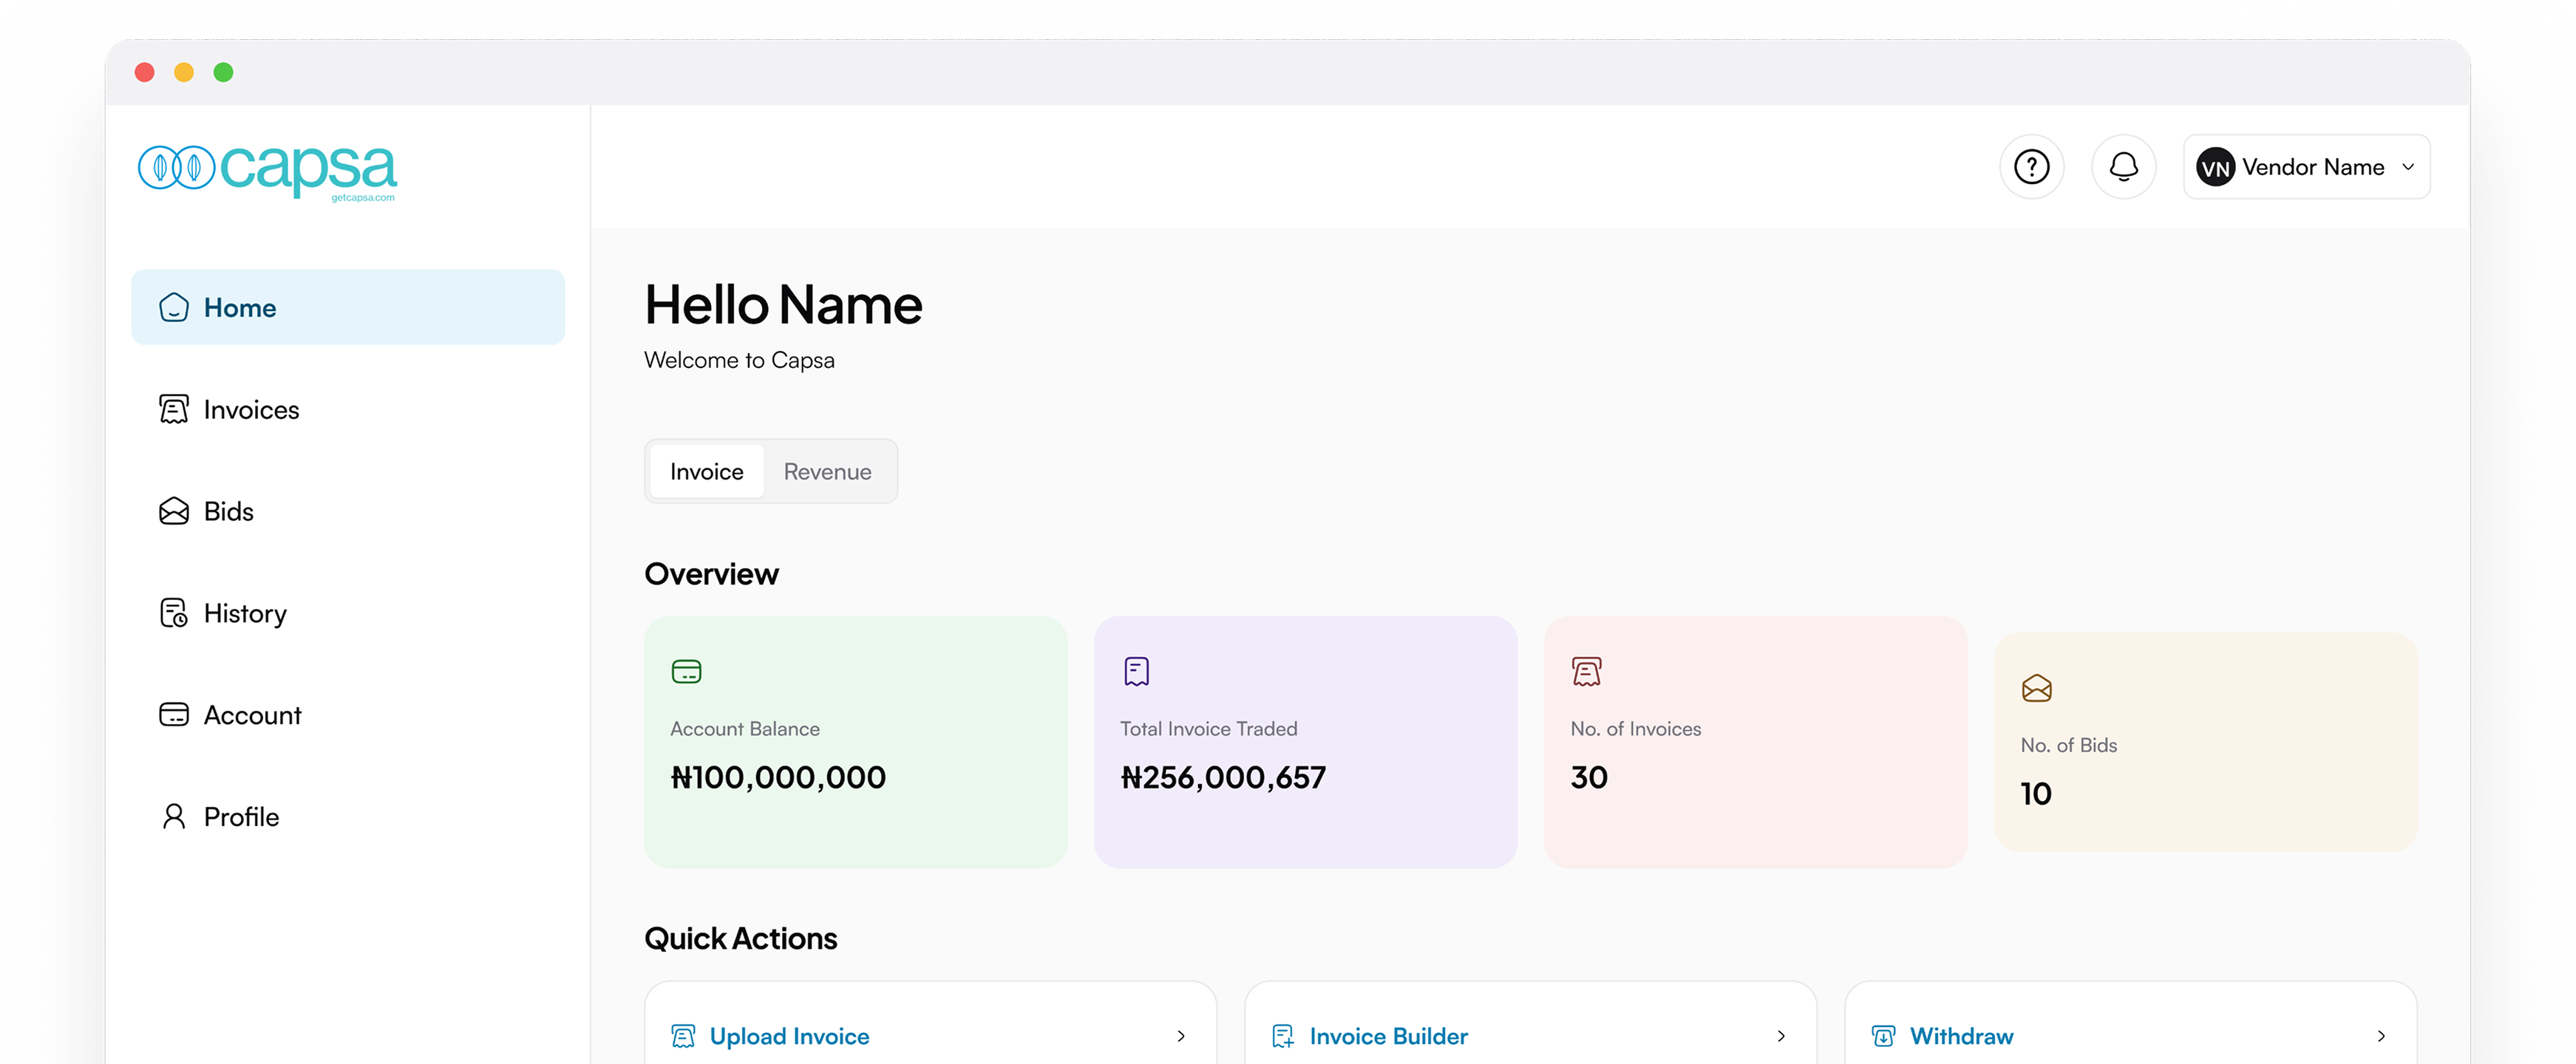Switch to the Revenue tab
The height and width of the screenshot is (1064, 2576).
pos(828,471)
